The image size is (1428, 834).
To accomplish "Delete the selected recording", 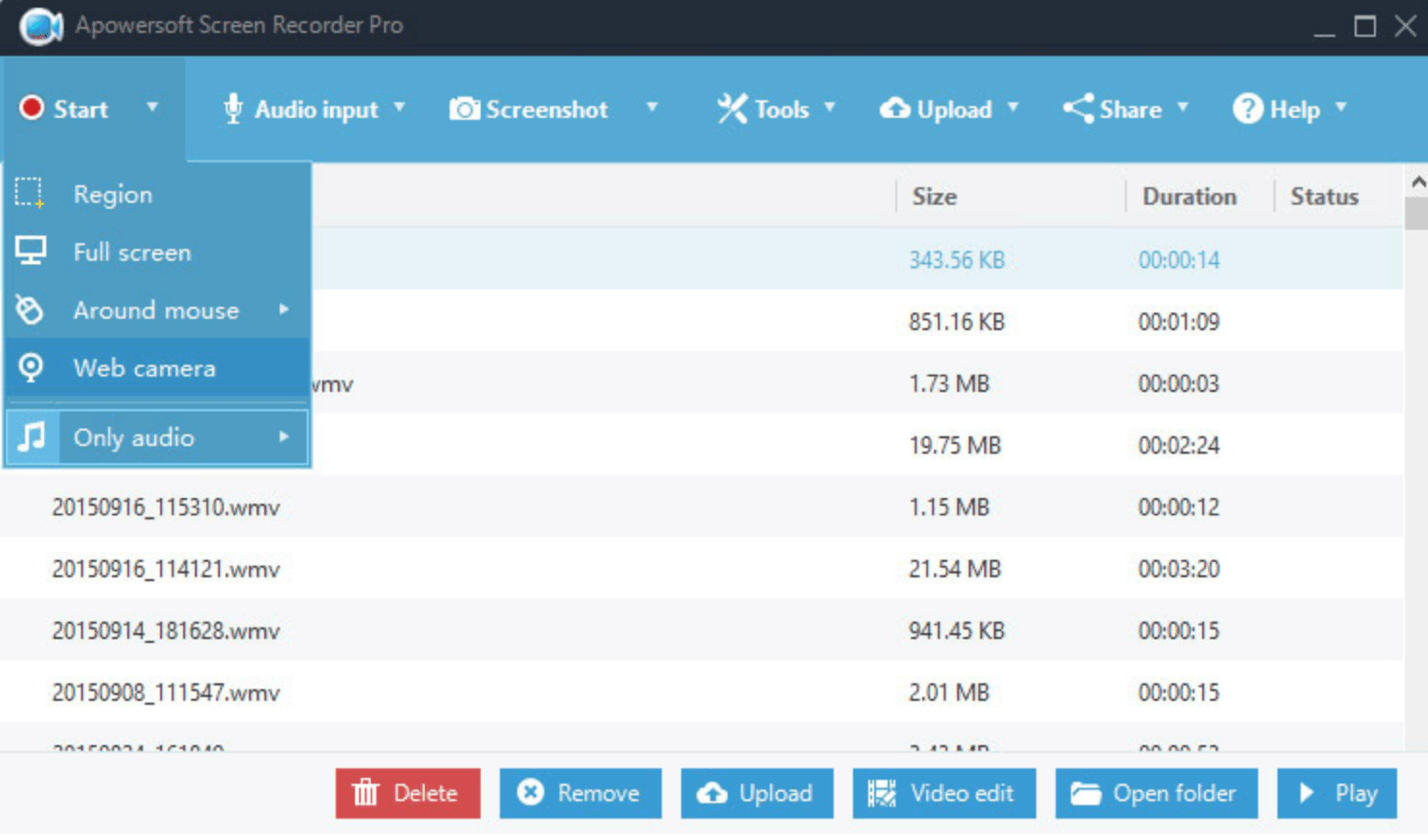I will tap(408, 794).
